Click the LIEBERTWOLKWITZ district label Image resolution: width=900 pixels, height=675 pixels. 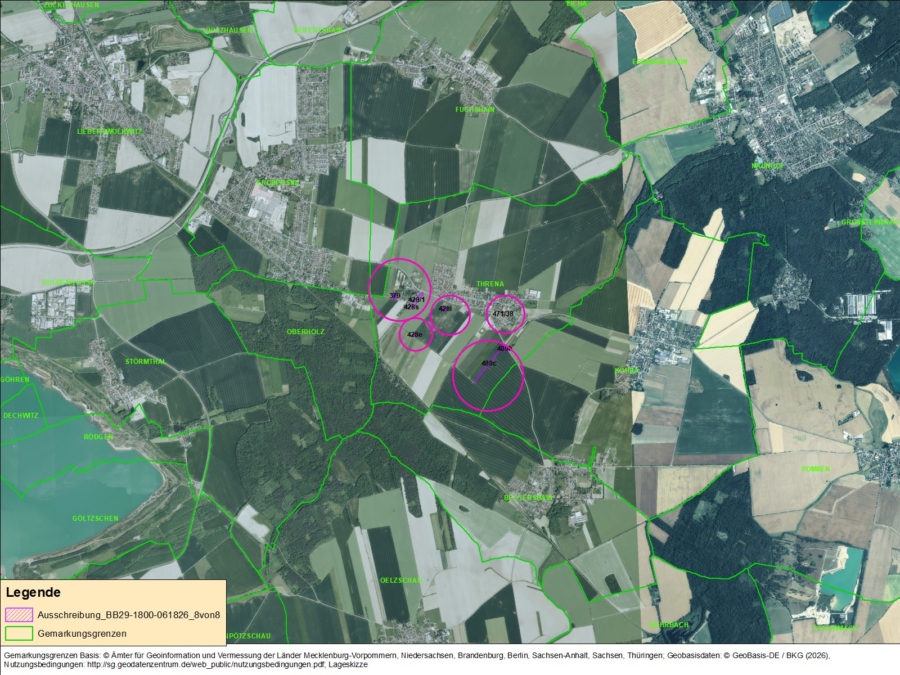tap(109, 131)
